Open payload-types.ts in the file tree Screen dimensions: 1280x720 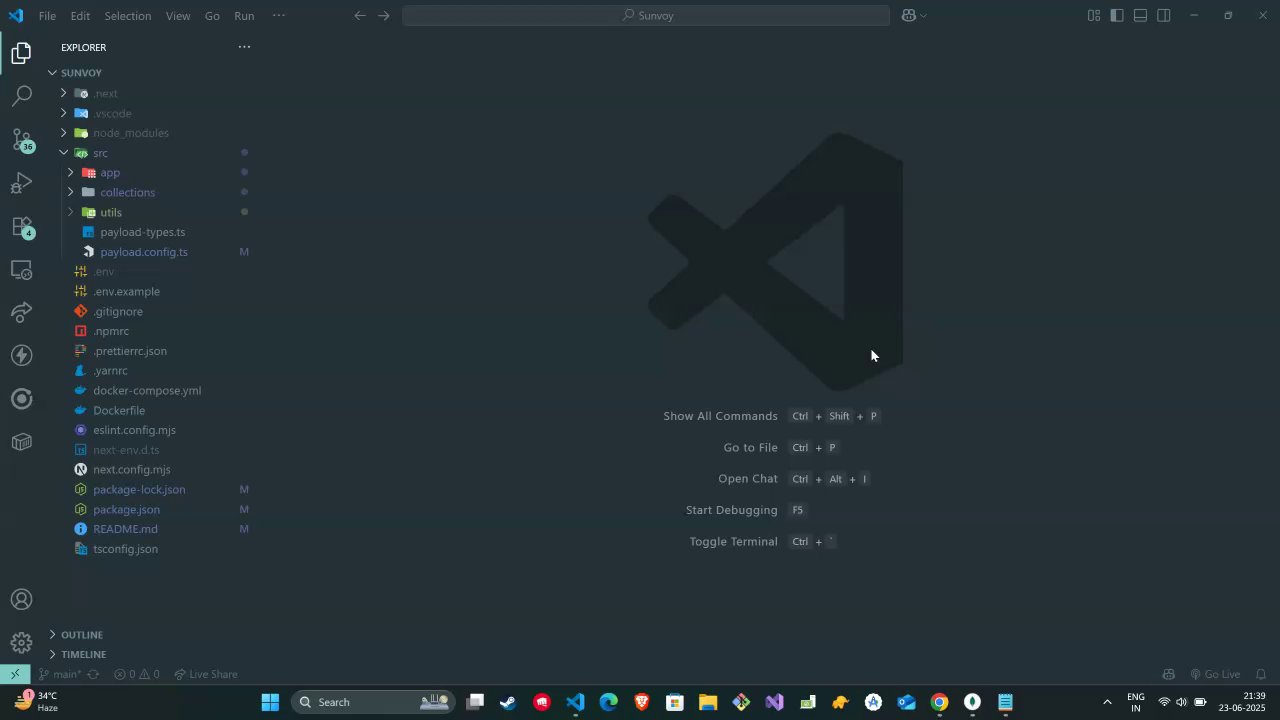click(142, 232)
